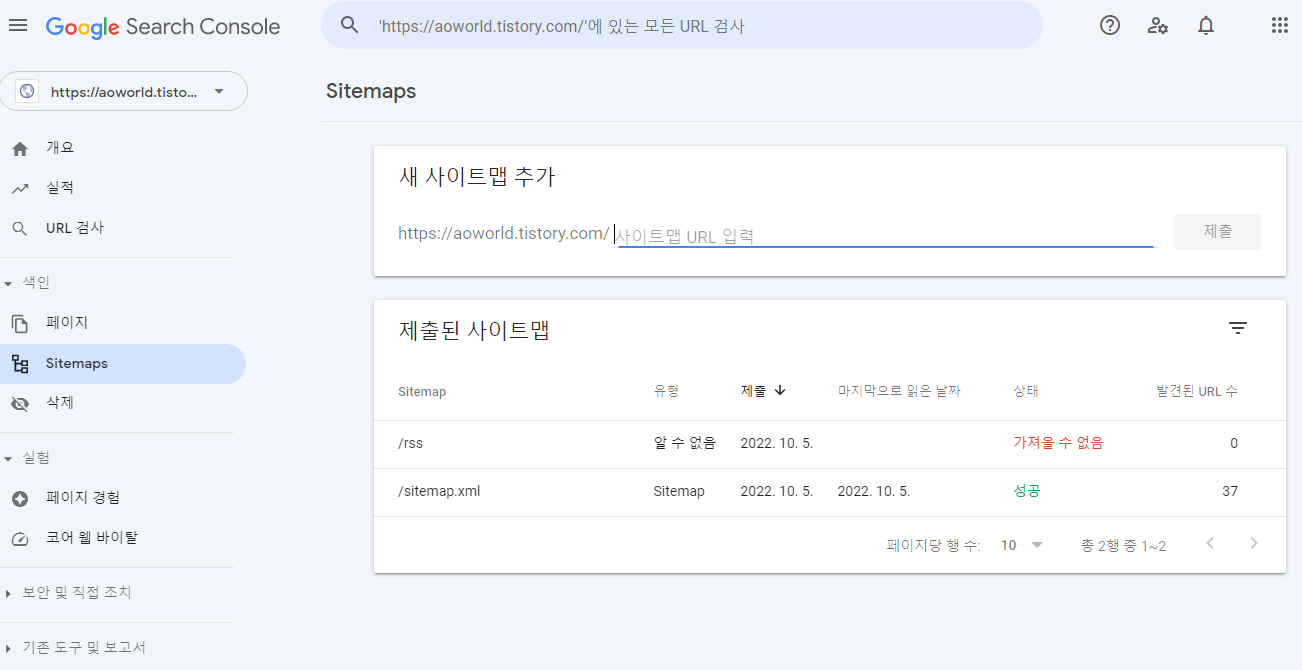Open the hamburger main menu

pyautogui.click(x=18, y=26)
